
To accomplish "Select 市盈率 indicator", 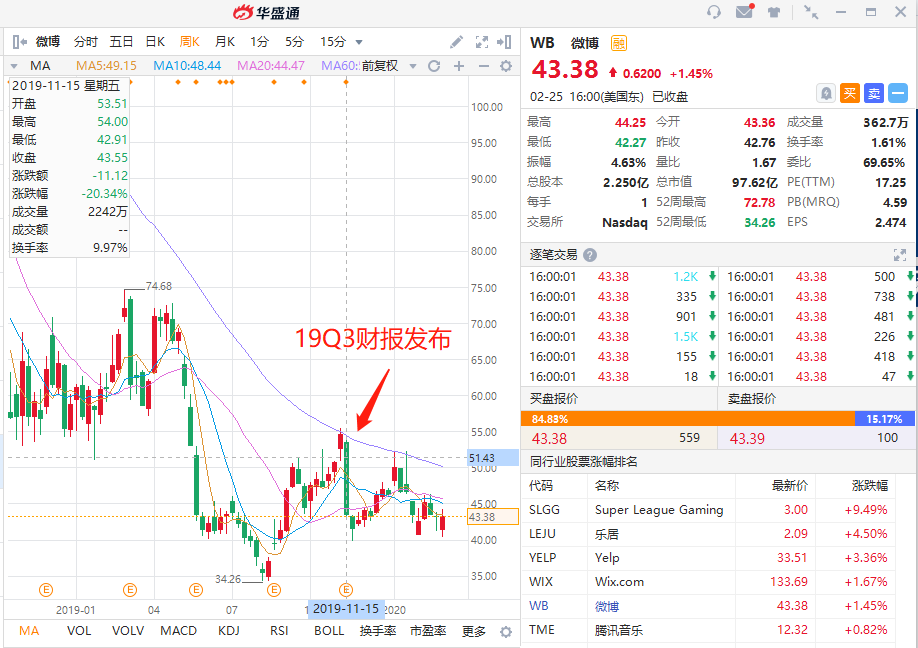I will pyautogui.click(x=428, y=630).
